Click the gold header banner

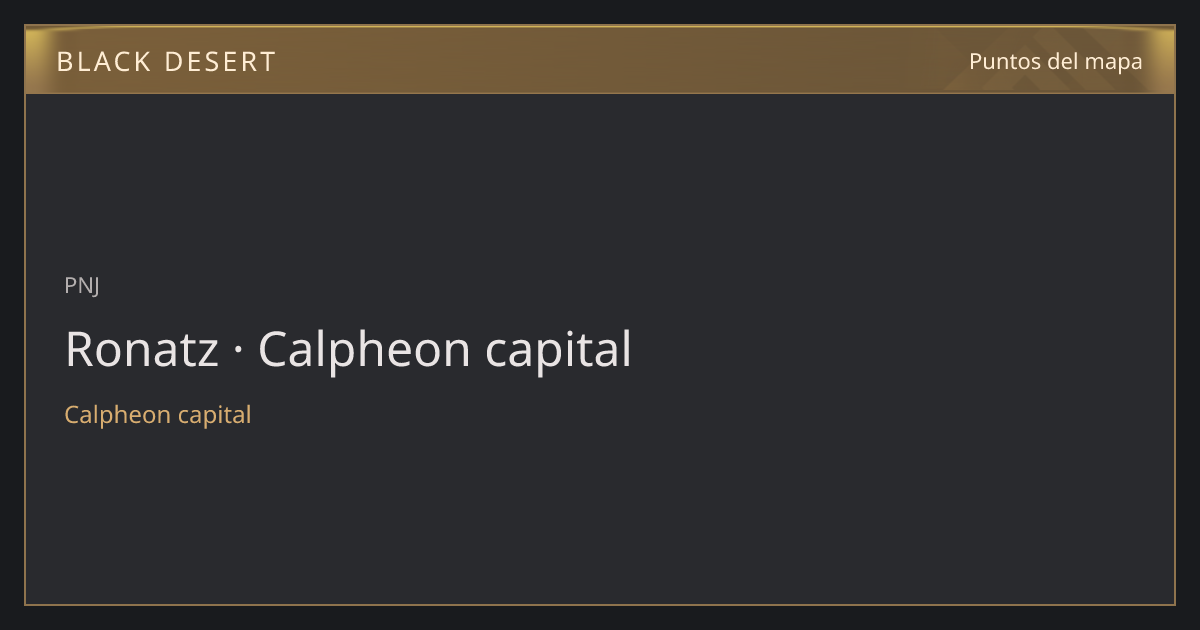[600, 60]
